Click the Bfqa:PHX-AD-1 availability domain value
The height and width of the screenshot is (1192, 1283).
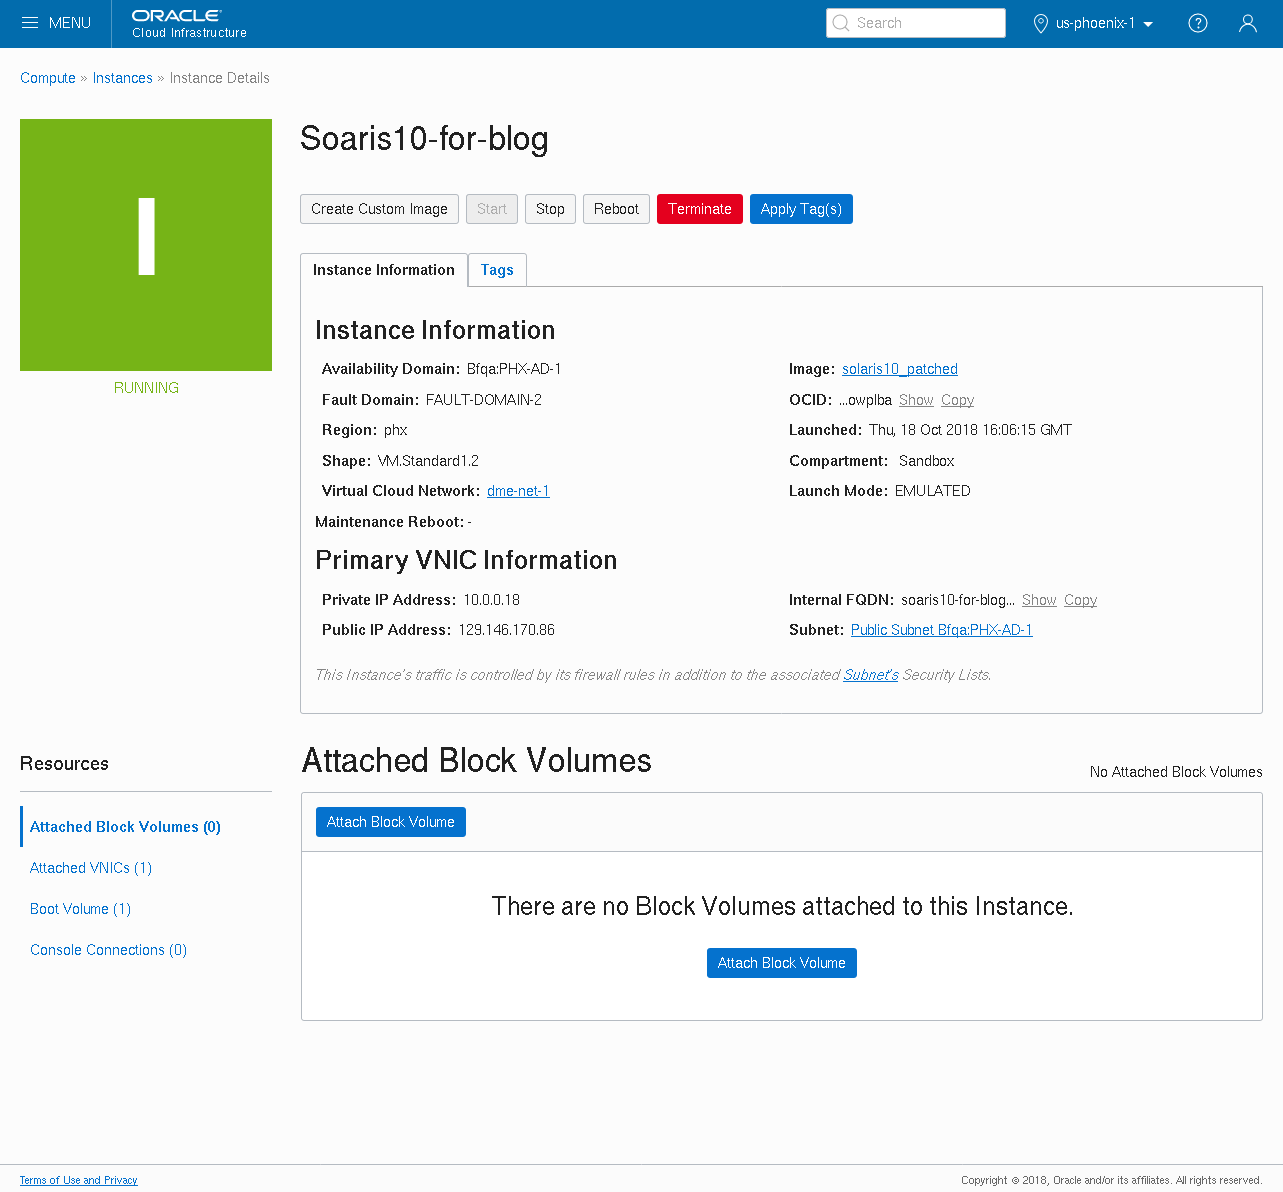coord(514,369)
